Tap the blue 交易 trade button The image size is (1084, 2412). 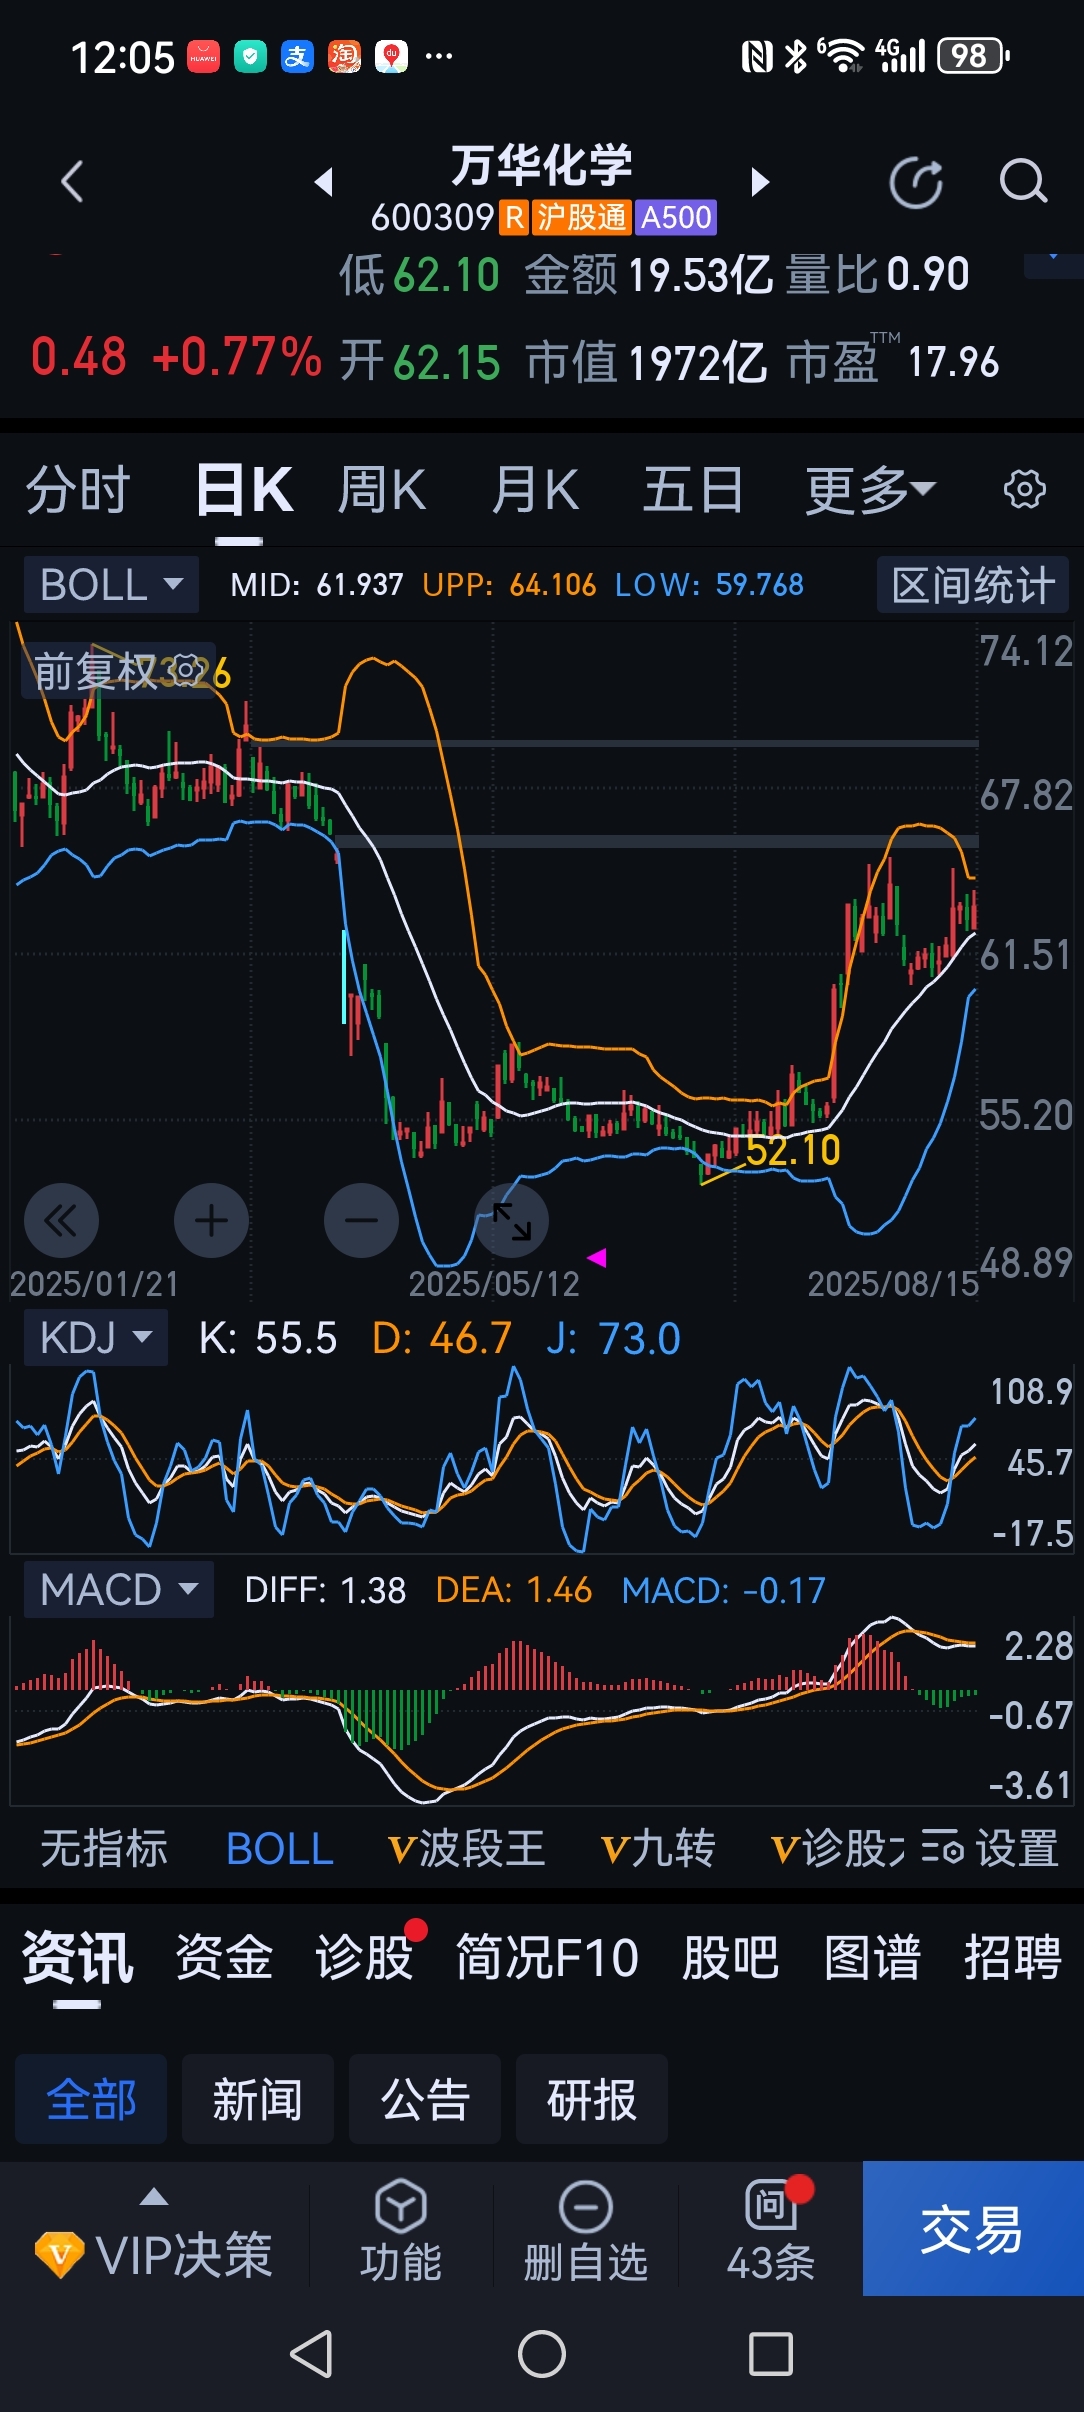click(x=972, y=2228)
